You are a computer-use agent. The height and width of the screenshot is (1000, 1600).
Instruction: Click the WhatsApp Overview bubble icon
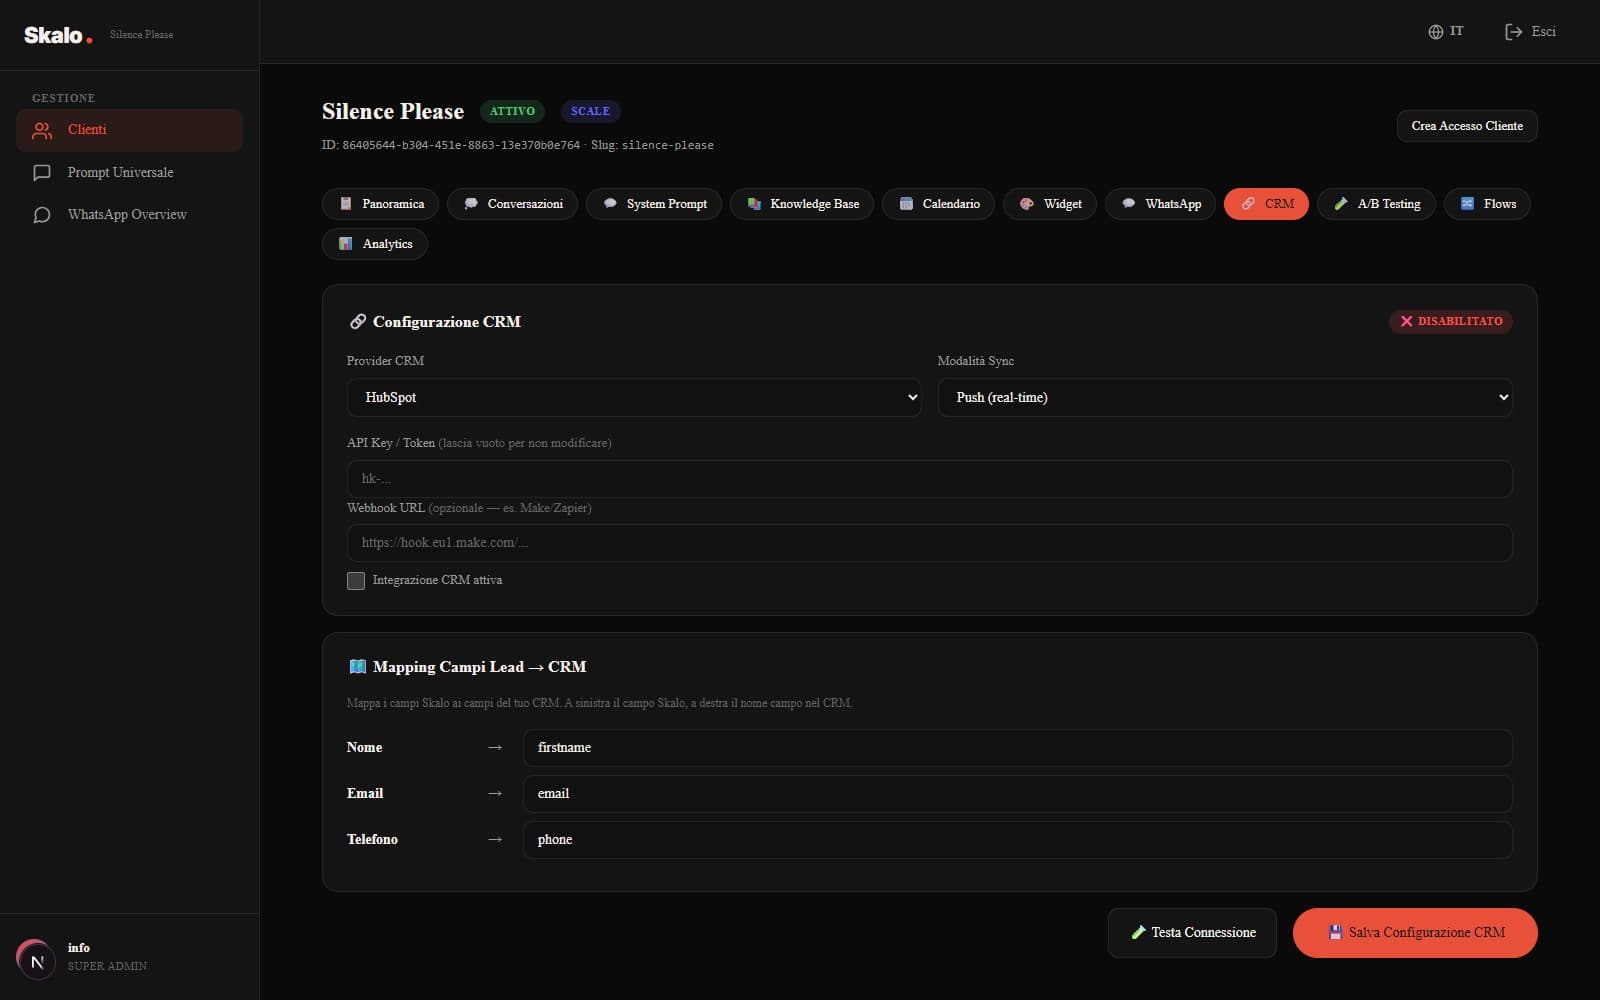pyautogui.click(x=42, y=215)
